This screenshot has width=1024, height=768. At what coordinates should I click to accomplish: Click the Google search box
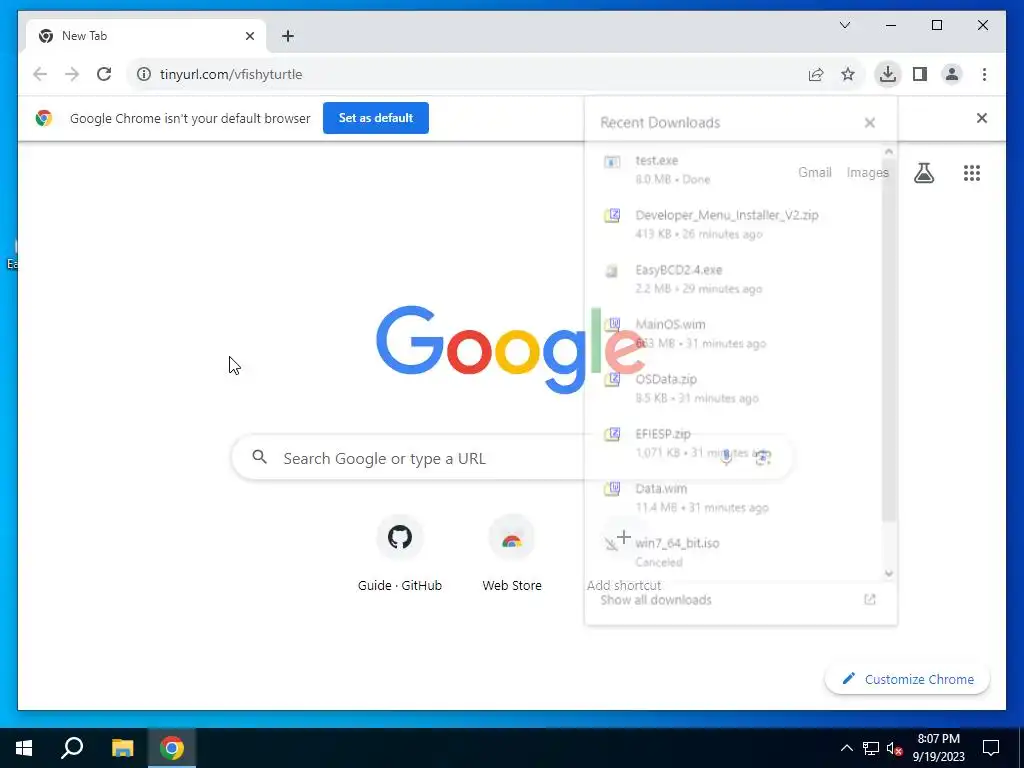512,458
